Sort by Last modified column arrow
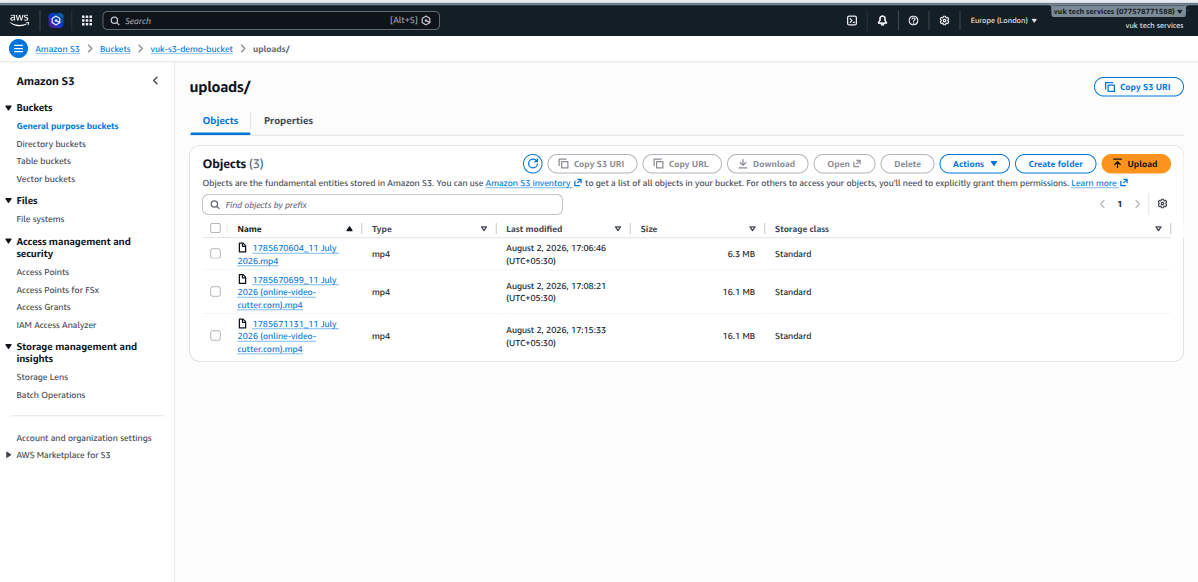 pos(618,229)
